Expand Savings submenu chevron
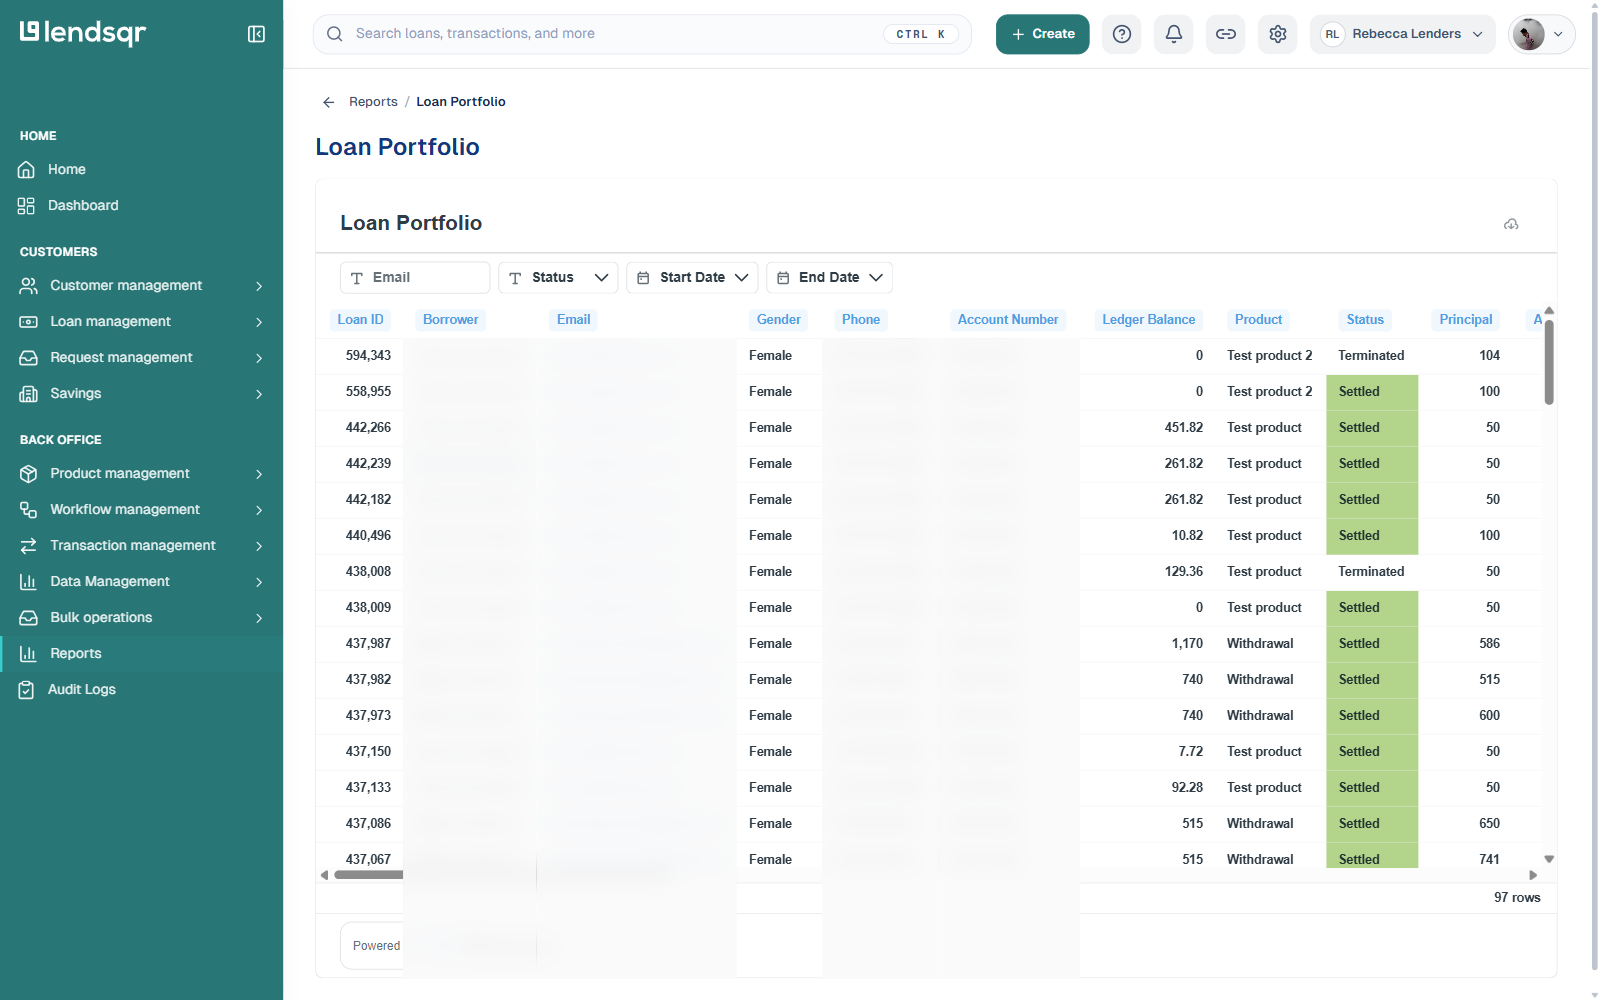Screen dimensions: 1600x1000 pos(259,394)
